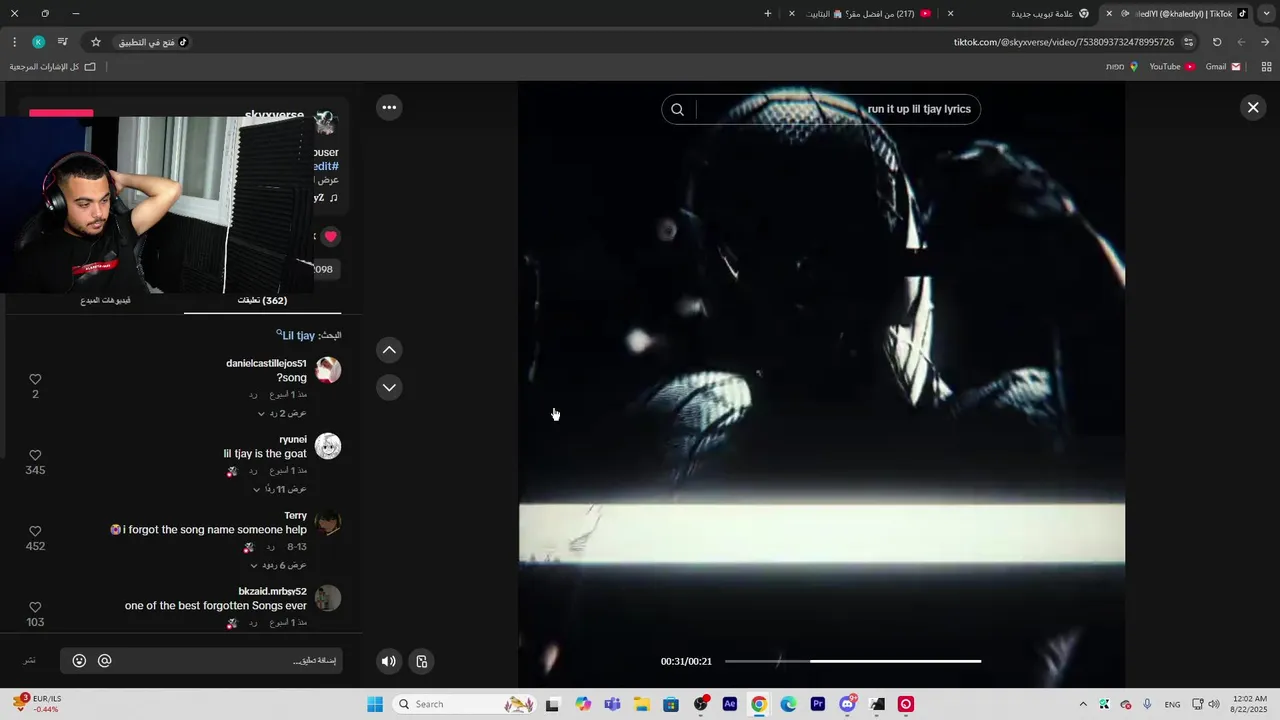The image size is (1280, 720).
Task: Click the search magnifier icon in video
Action: (x=677, y=109)
